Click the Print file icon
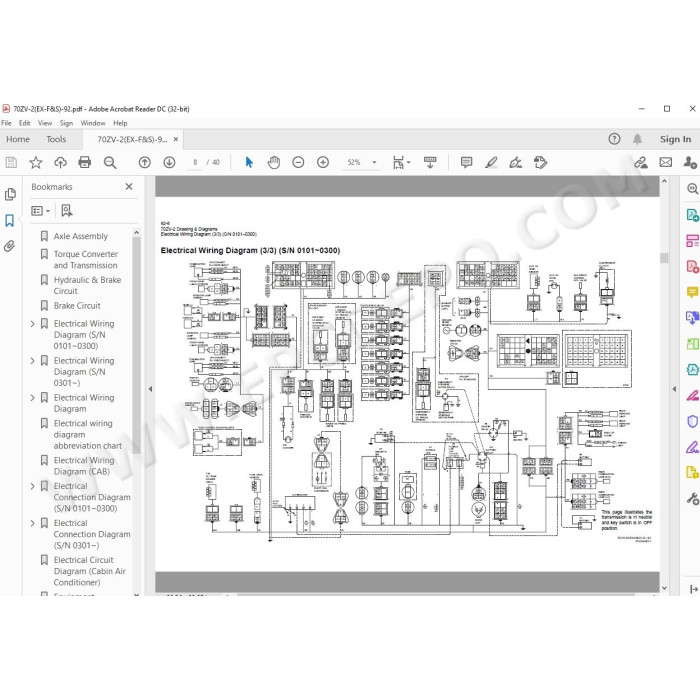The width and height of the screenshot is (700, 700). [84, 162]
